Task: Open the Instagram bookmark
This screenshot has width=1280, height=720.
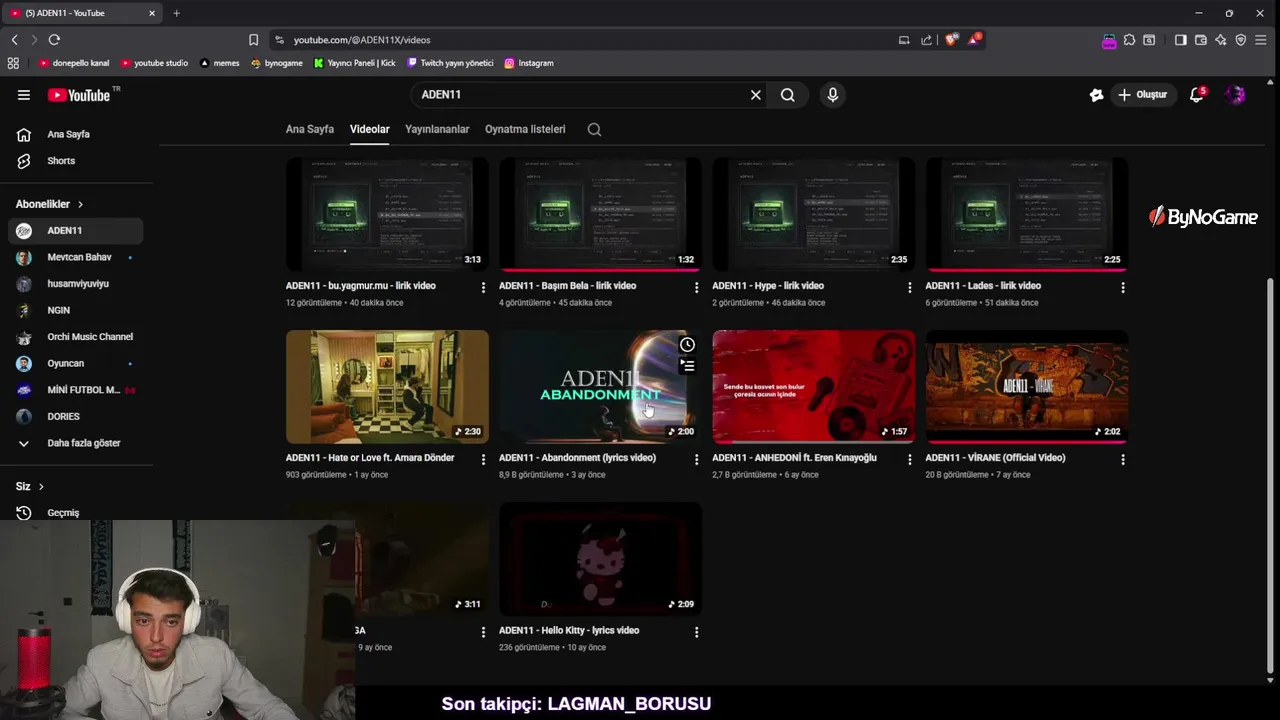Action: point(529,63)
